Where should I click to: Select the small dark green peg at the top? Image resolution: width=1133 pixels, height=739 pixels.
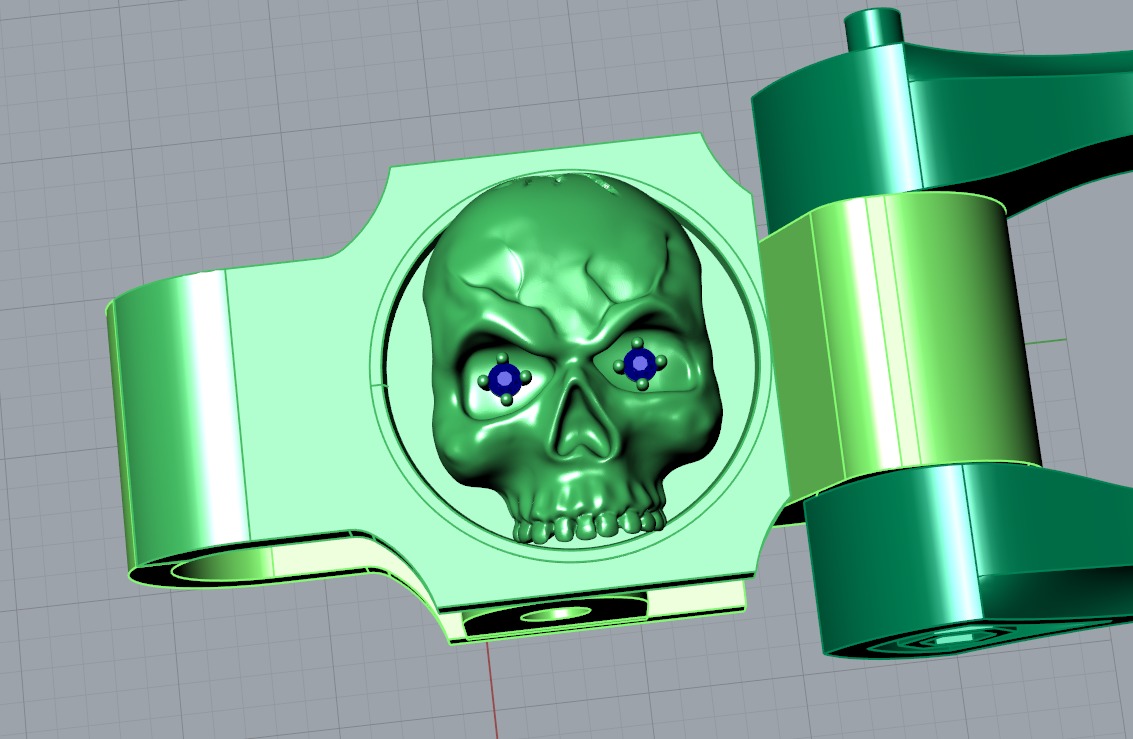tap(873, 27)
